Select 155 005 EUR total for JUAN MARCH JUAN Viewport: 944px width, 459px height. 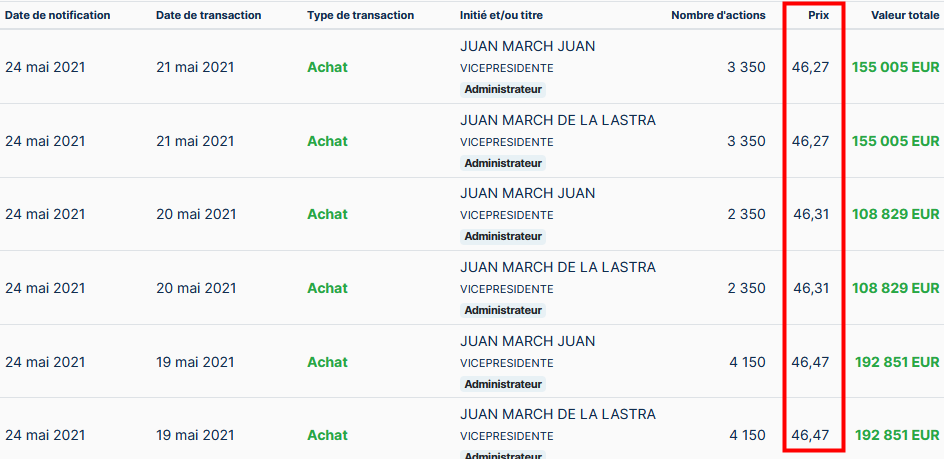coord(895,67)
